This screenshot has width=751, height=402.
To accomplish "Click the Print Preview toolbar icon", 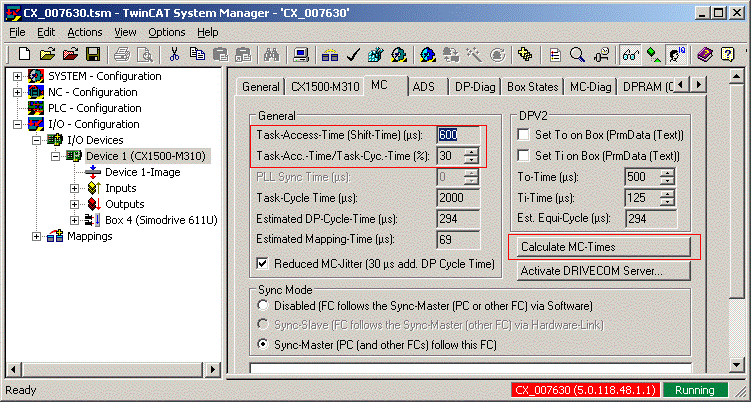I will click(x=145, y=54).
